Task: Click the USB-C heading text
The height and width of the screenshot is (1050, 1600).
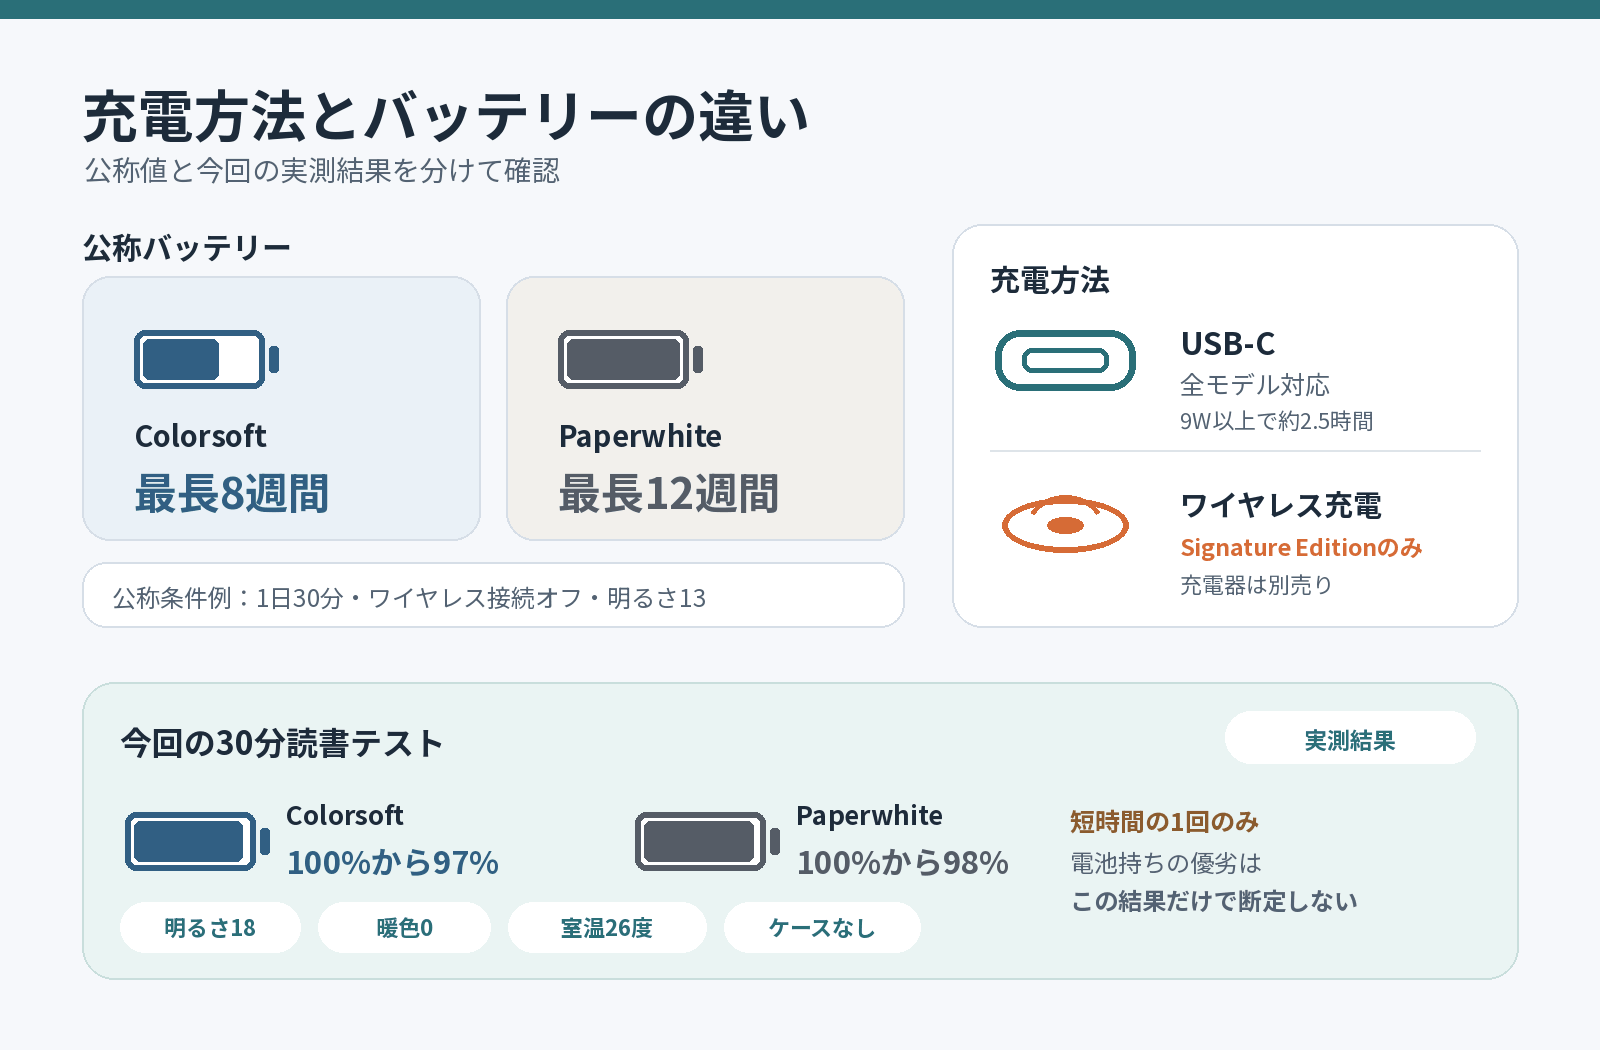Action: pyautogui.click(x=1228, y=344)
